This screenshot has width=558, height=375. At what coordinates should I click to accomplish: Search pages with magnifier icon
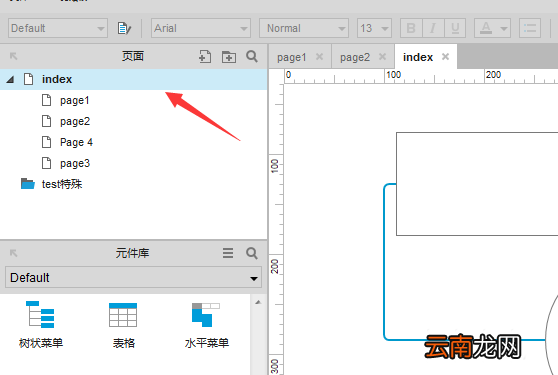(252, 56)
